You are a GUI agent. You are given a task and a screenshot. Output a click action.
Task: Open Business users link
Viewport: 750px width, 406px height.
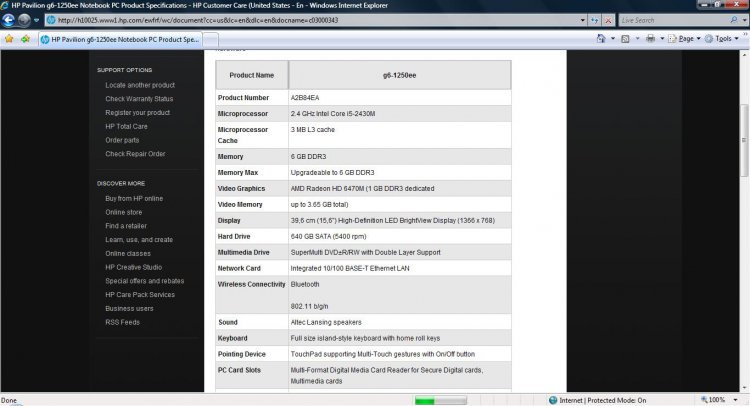pyautogui.click(x=129, y=308)
